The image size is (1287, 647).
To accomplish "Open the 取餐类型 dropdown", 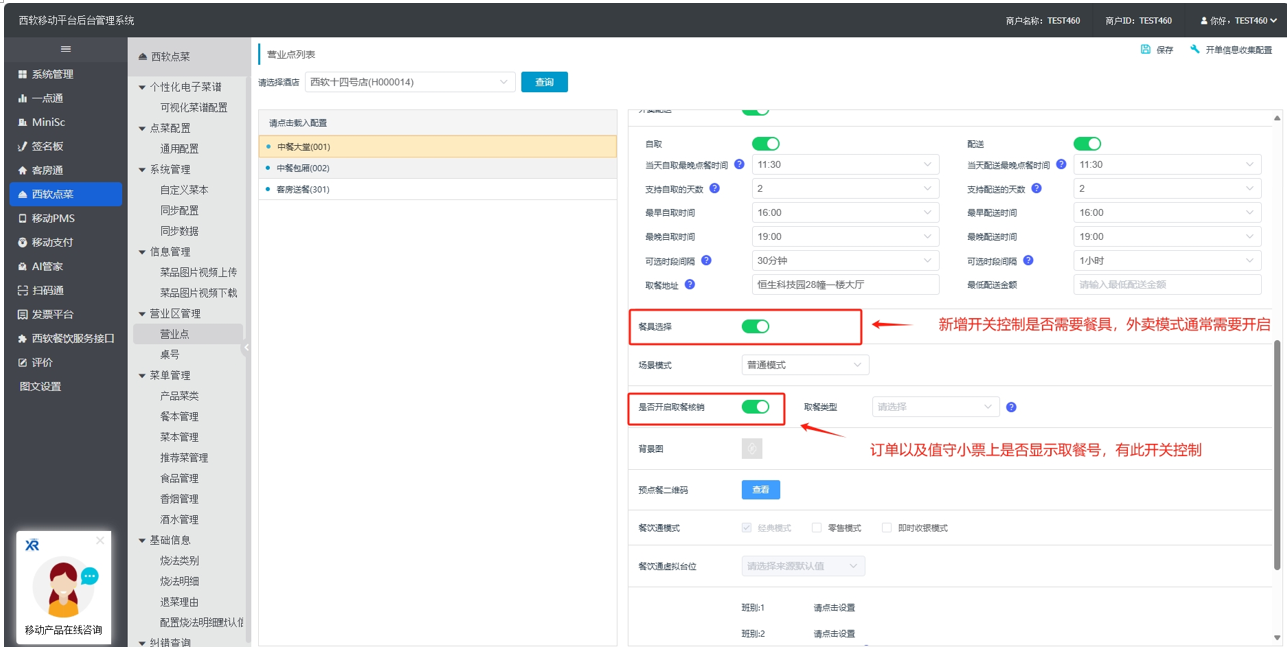I will click(x=936, y=407).
